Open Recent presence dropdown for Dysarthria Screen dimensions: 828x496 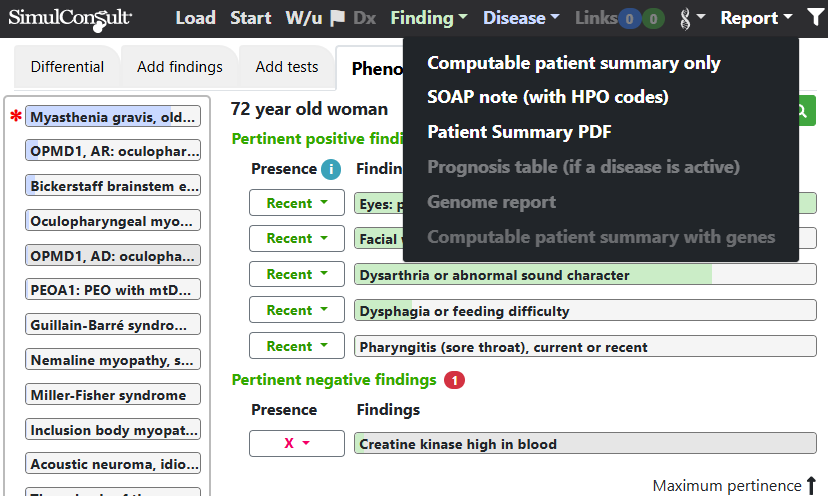[297, 274]
